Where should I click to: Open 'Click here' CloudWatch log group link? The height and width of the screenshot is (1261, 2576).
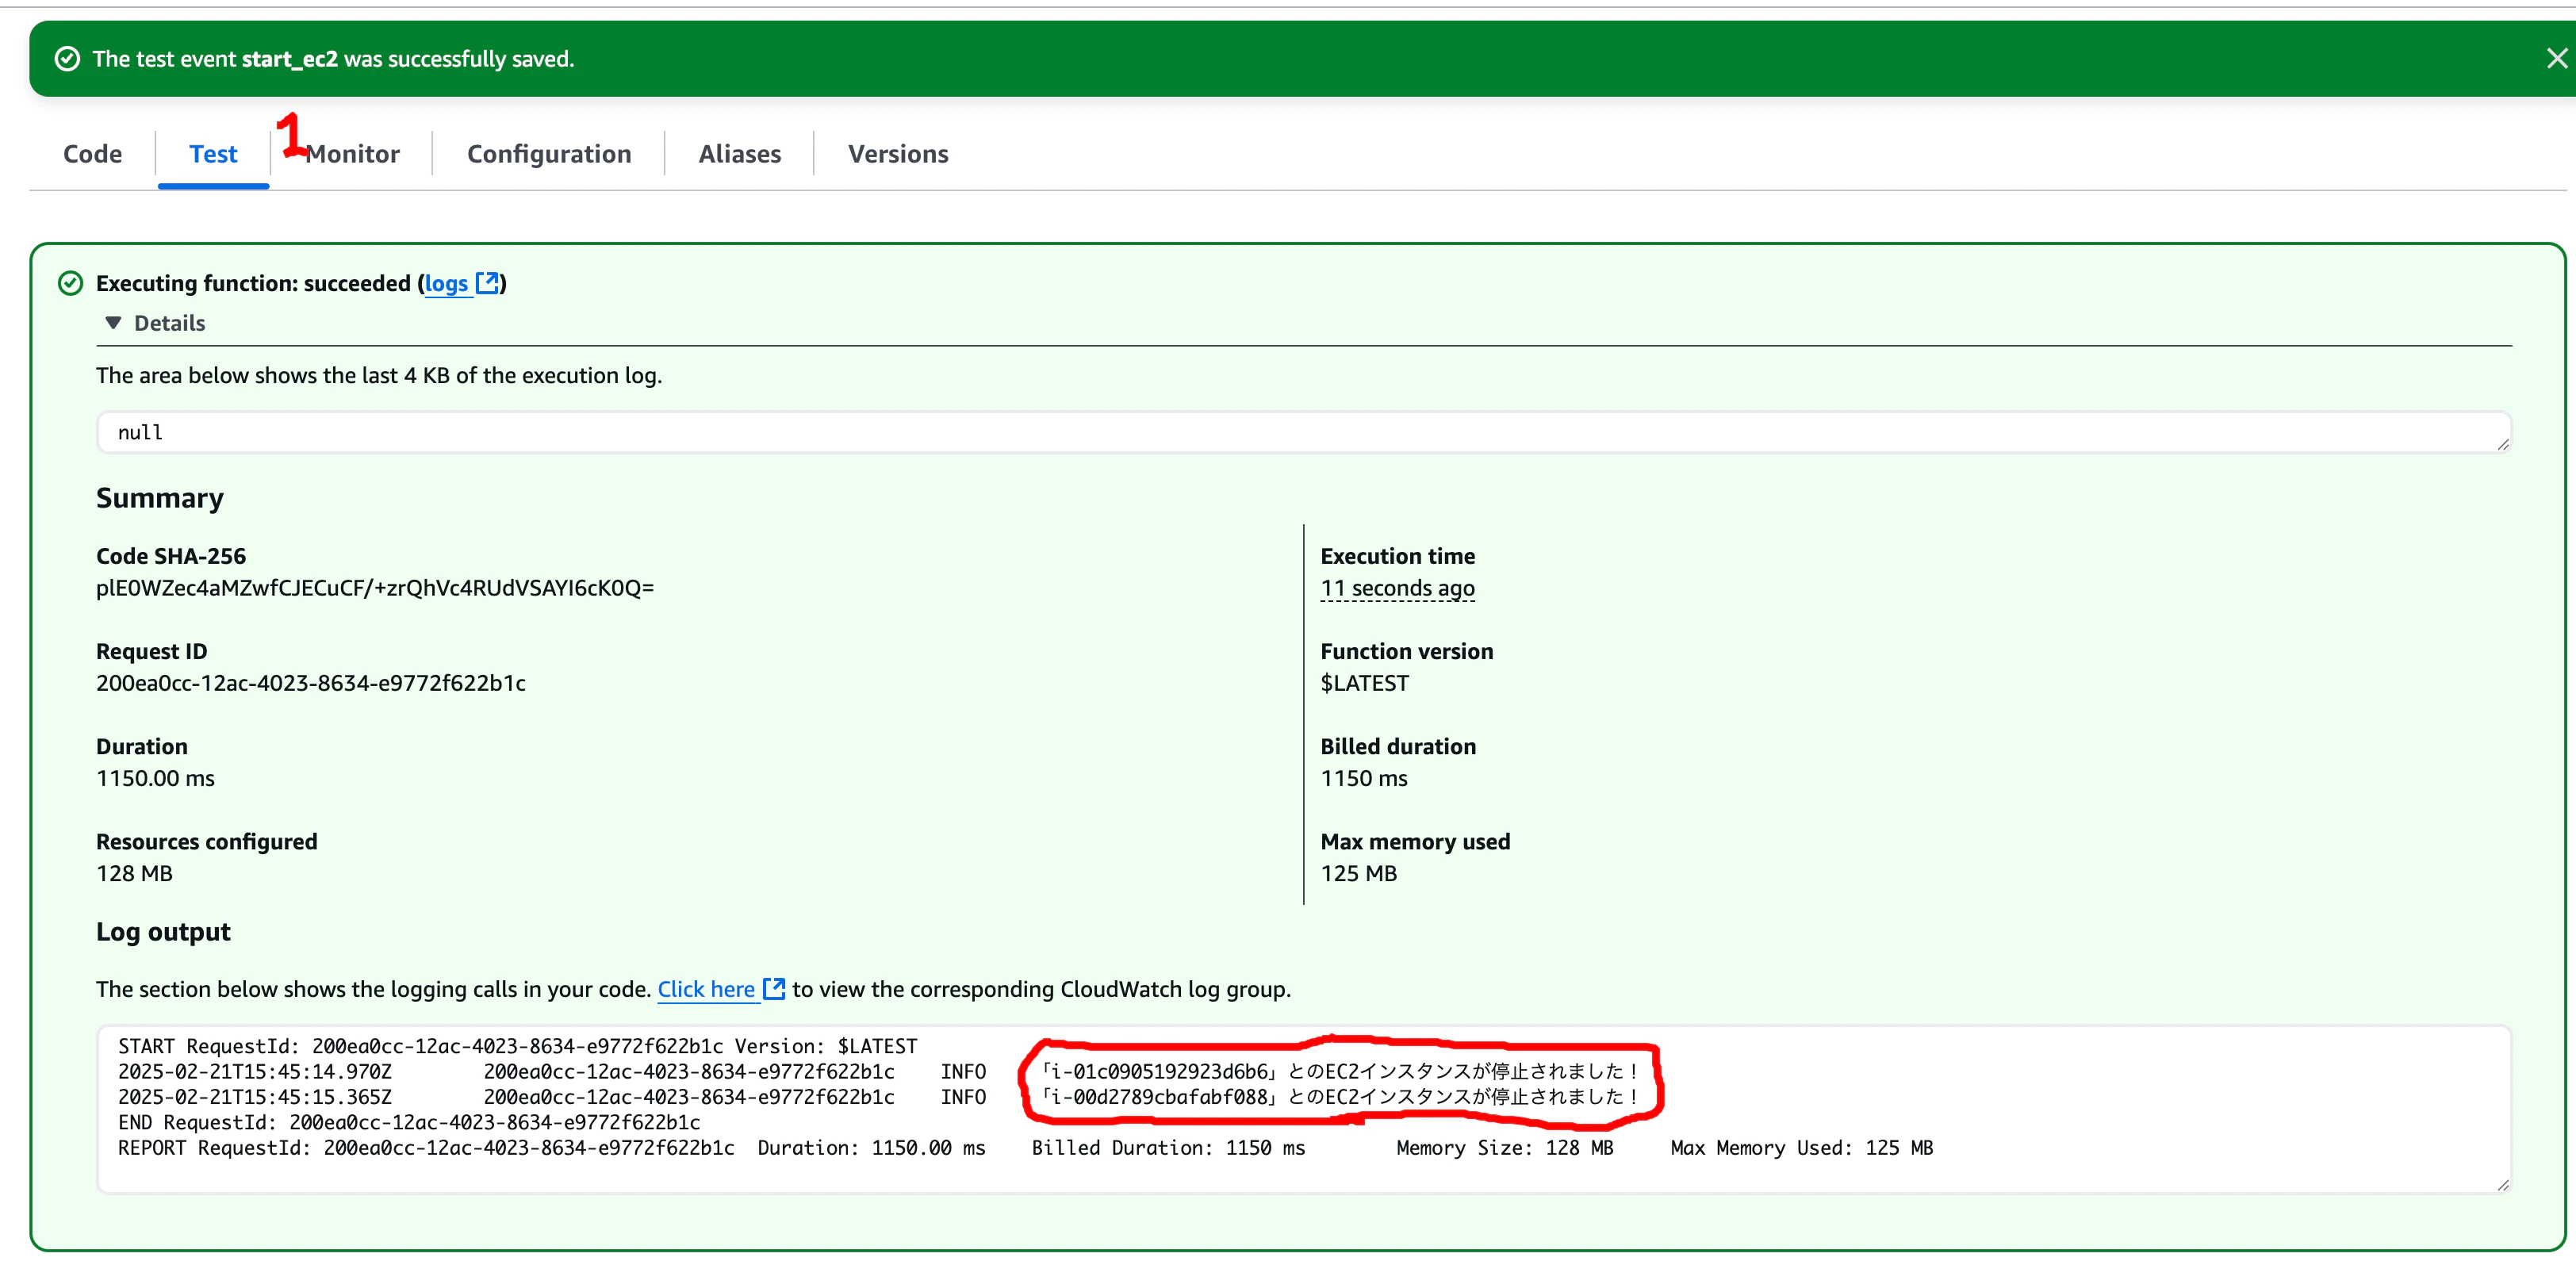click(x=706, y=989)
